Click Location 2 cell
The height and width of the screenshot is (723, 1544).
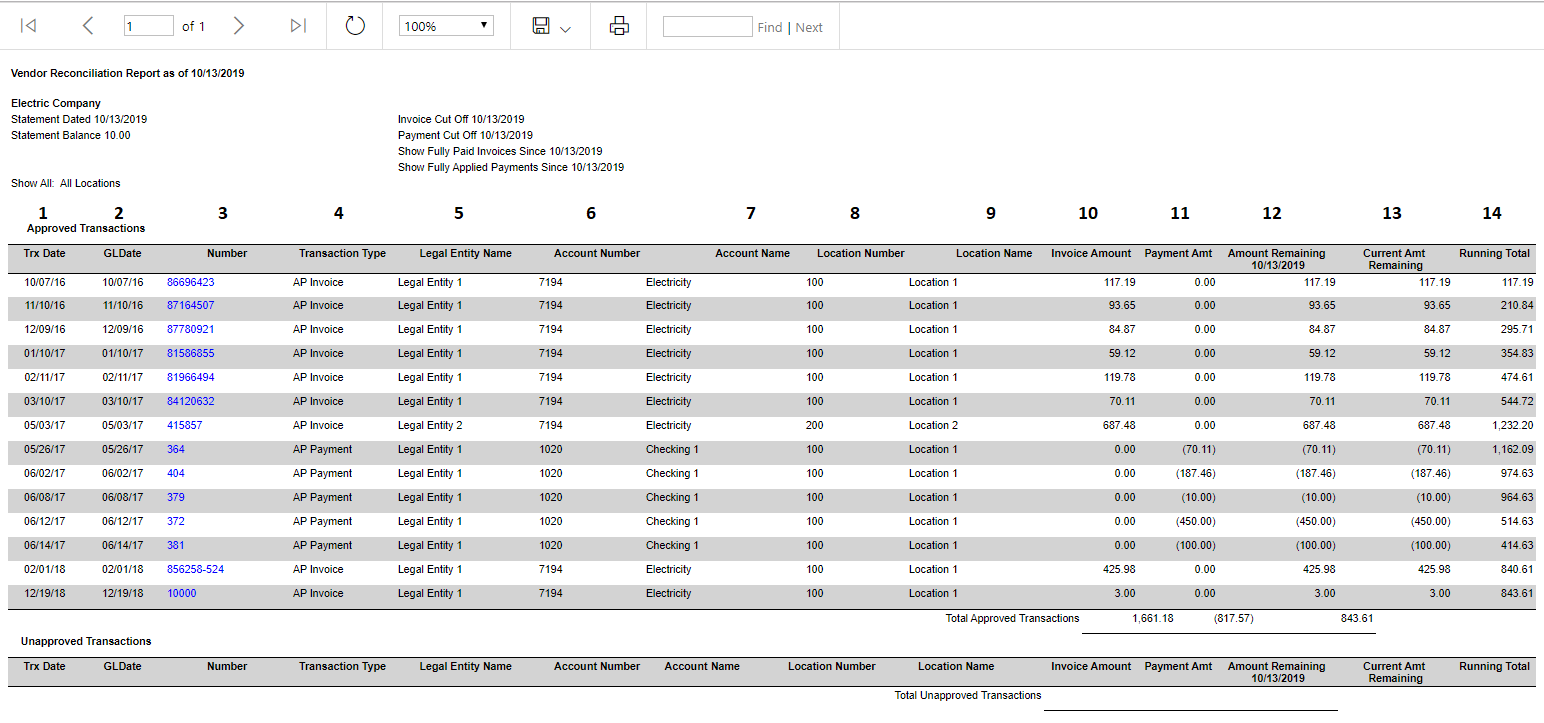[x=933, y=426]
